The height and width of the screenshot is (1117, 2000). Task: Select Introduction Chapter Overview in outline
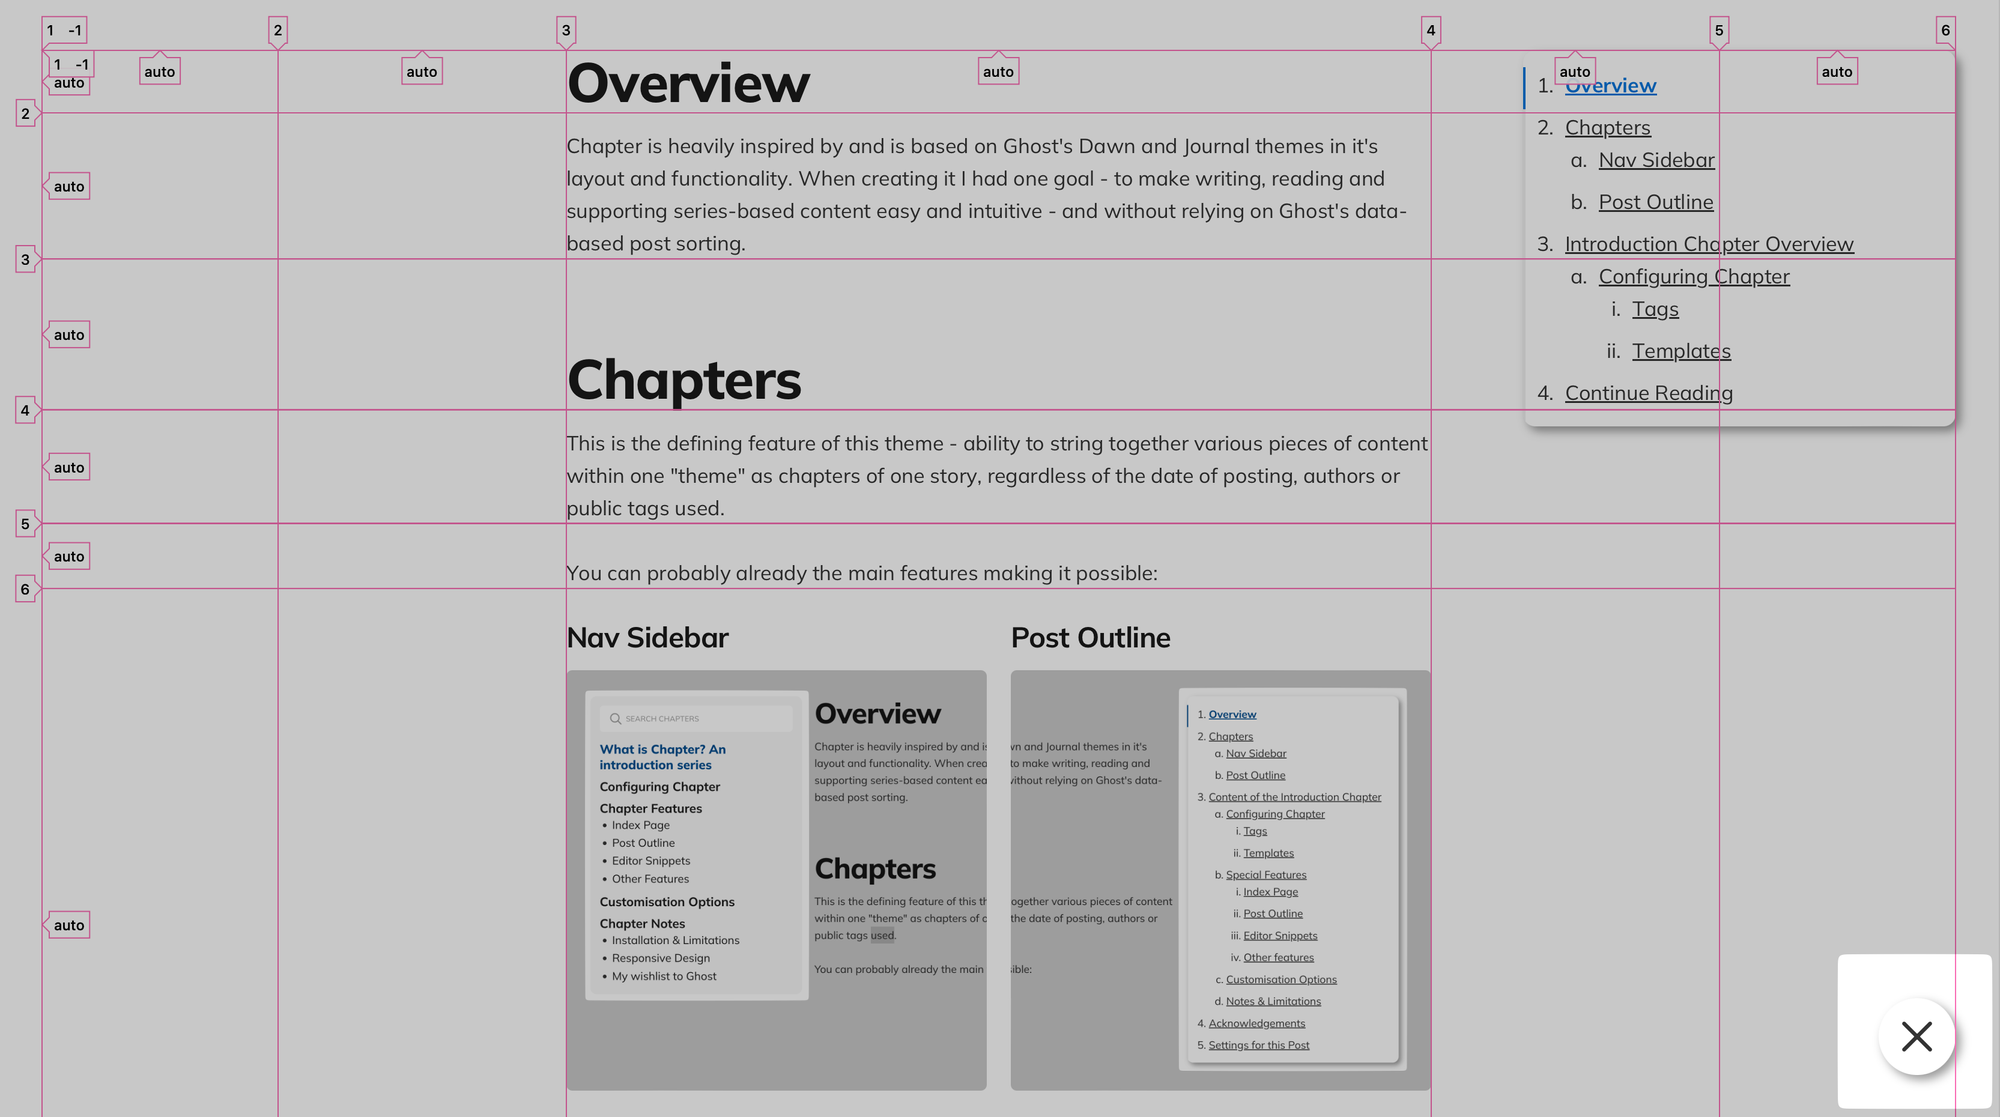click(1709, 245)
